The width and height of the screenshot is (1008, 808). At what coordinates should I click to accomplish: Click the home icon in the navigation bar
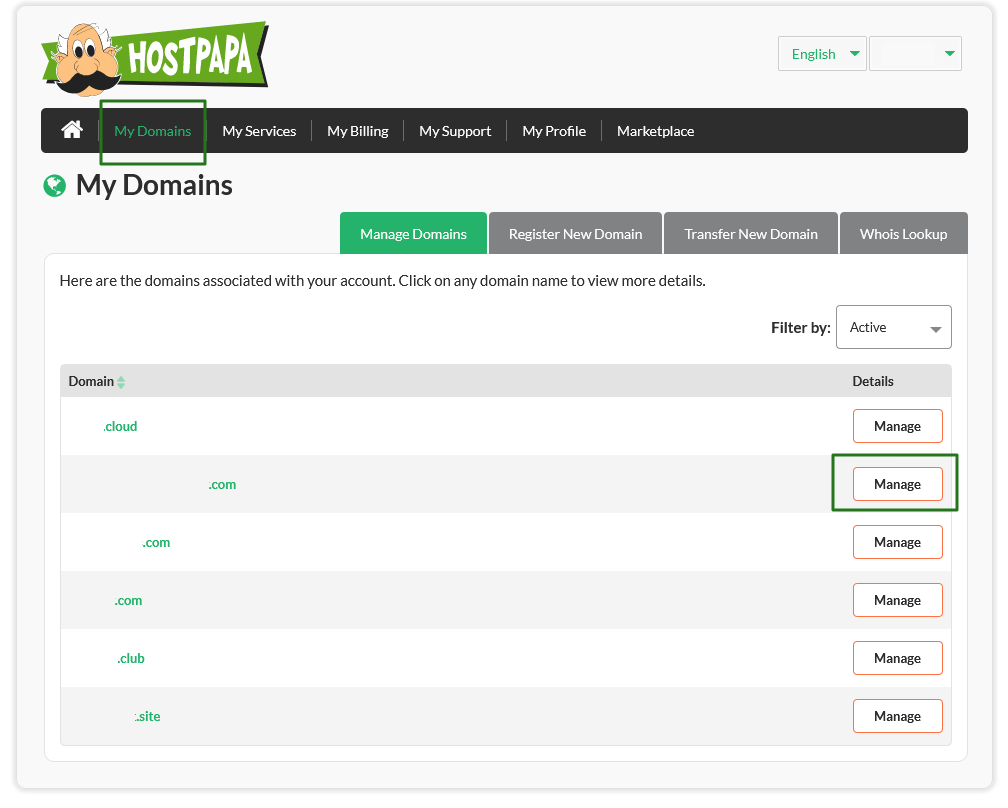[x=70, y=130]
